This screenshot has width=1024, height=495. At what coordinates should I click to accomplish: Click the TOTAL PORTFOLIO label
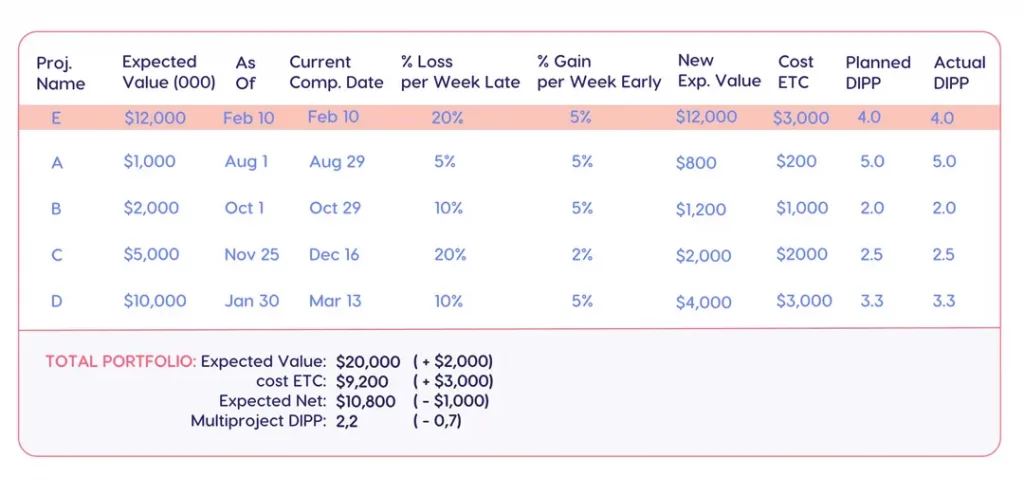[120, 361]
